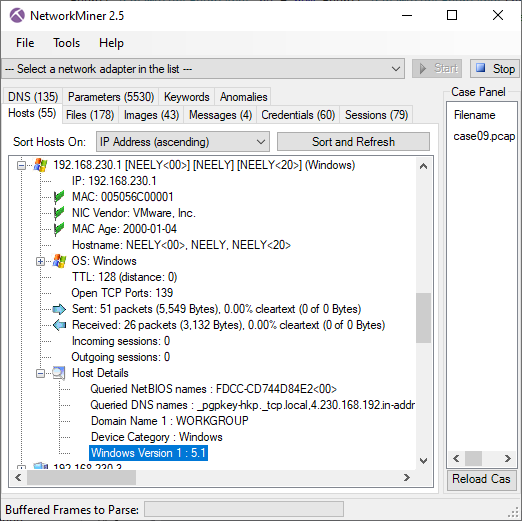This screenshot has width=522, height=521.
Task: Switch to the DNS (135) tab
Action: [33, 97]
